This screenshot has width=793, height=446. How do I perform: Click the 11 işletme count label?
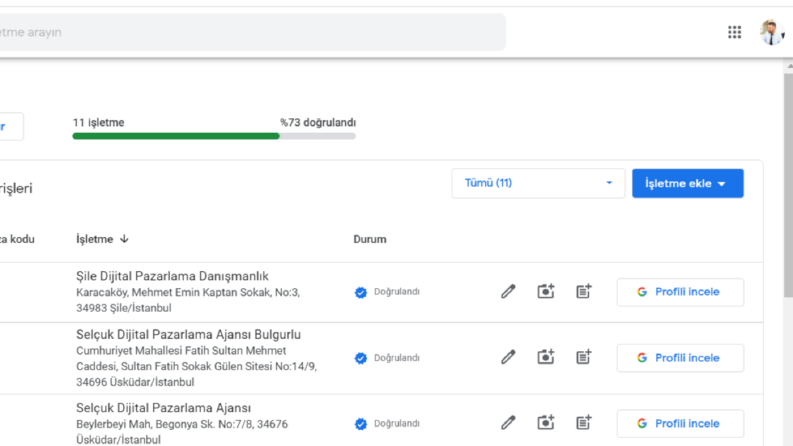point(98,122)
